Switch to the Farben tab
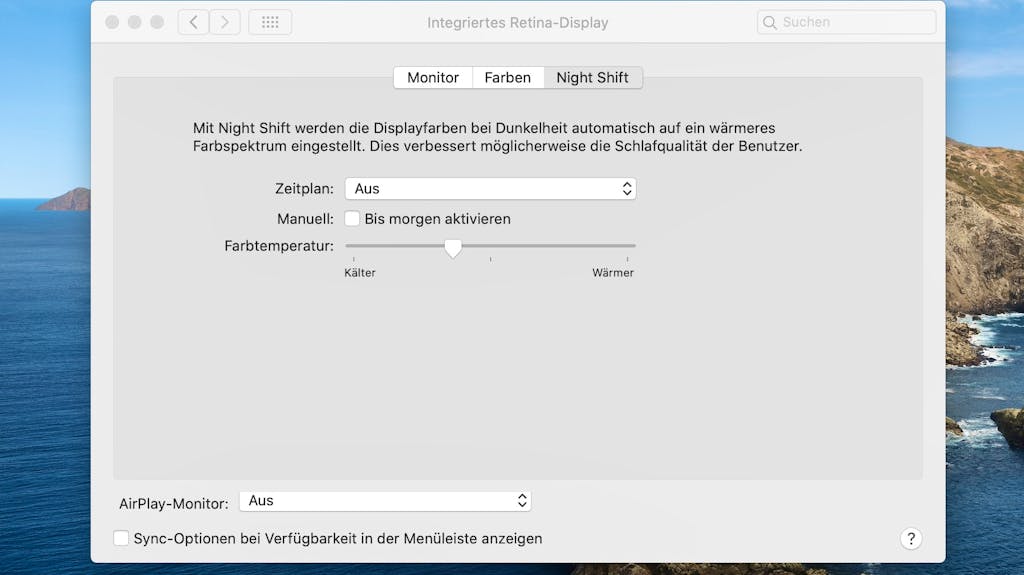The height and width of the screenshot is (575, 1024). click(507, 78)
